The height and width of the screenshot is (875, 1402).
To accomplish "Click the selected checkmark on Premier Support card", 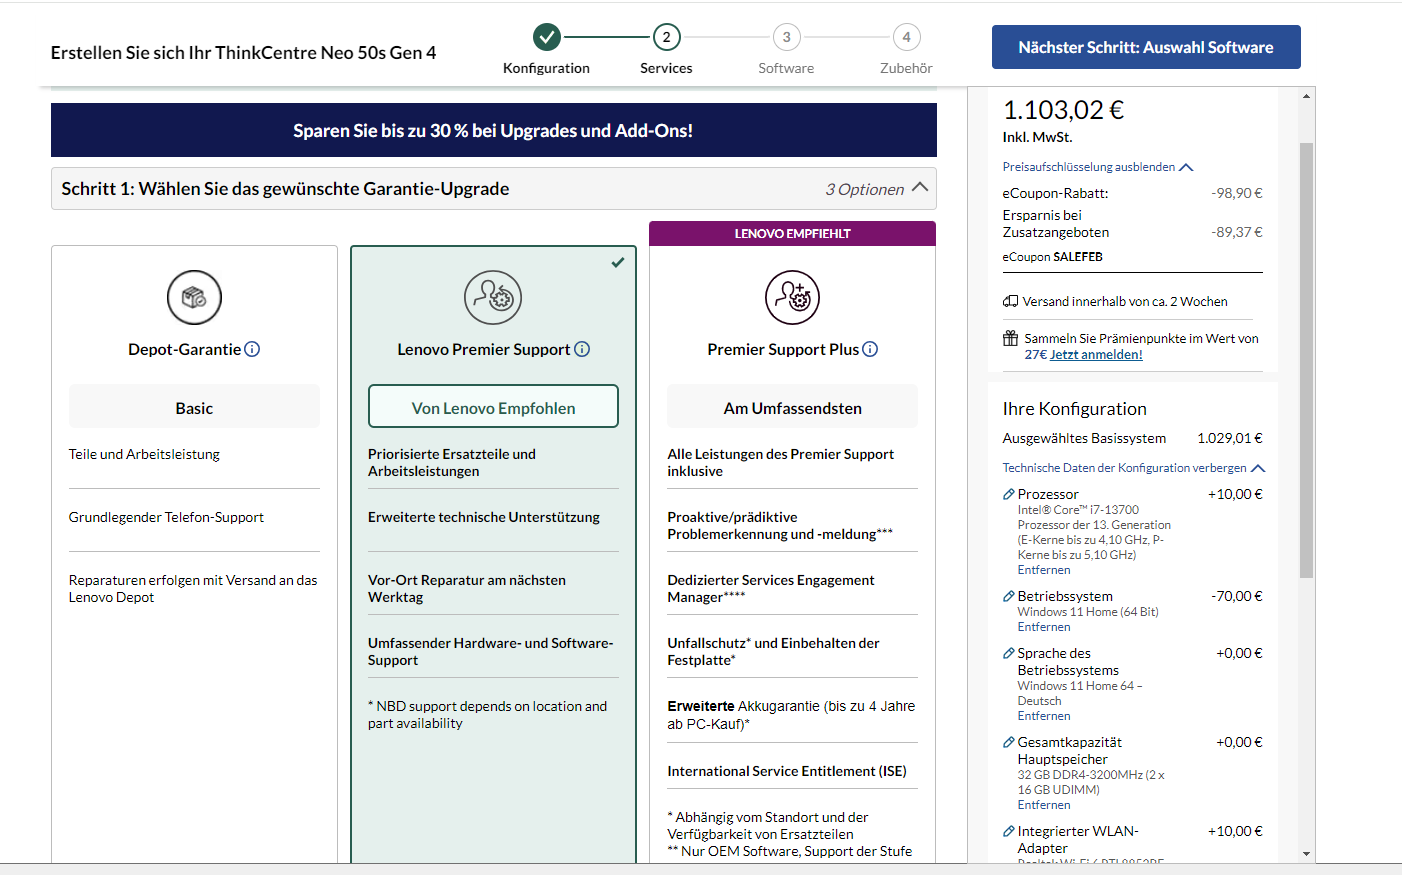I will coord(618,262).
